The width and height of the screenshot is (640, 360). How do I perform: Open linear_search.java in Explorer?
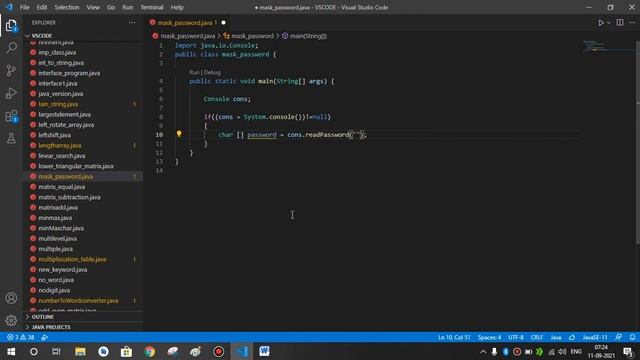(83, 156)
